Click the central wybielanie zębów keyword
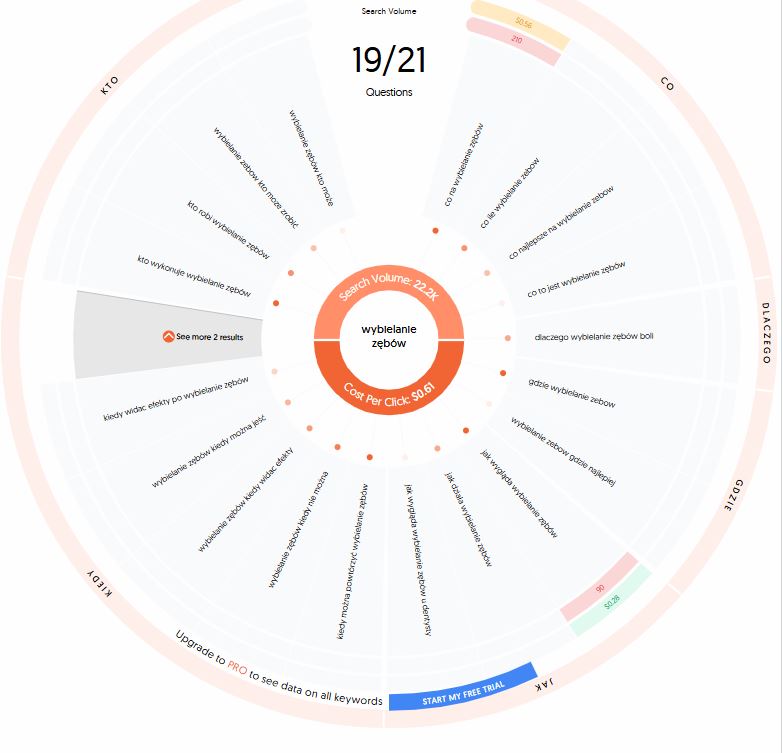This screenshot has width=783, height=753. (x=389, y=336)
